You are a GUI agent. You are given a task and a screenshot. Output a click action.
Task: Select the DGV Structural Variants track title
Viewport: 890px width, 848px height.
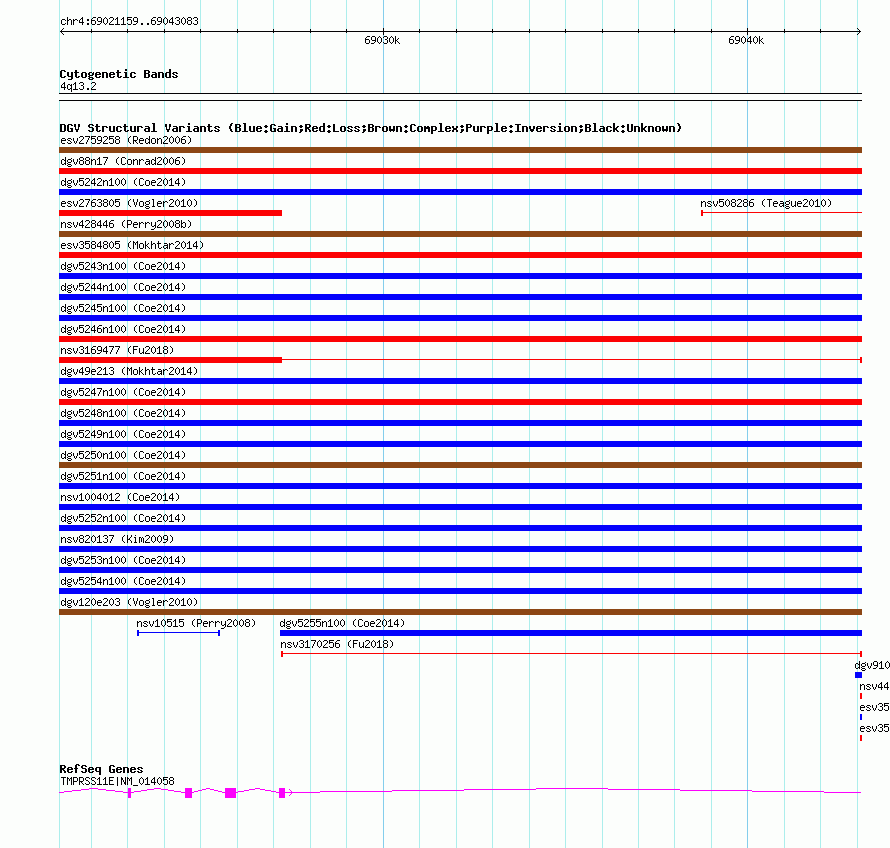(371, 128)
